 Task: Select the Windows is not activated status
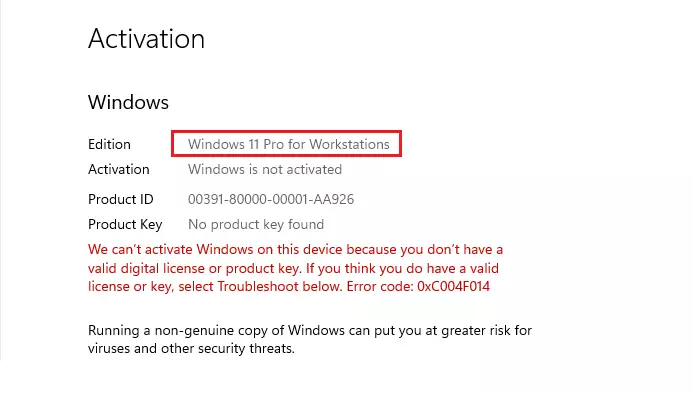tap(265, 169)
